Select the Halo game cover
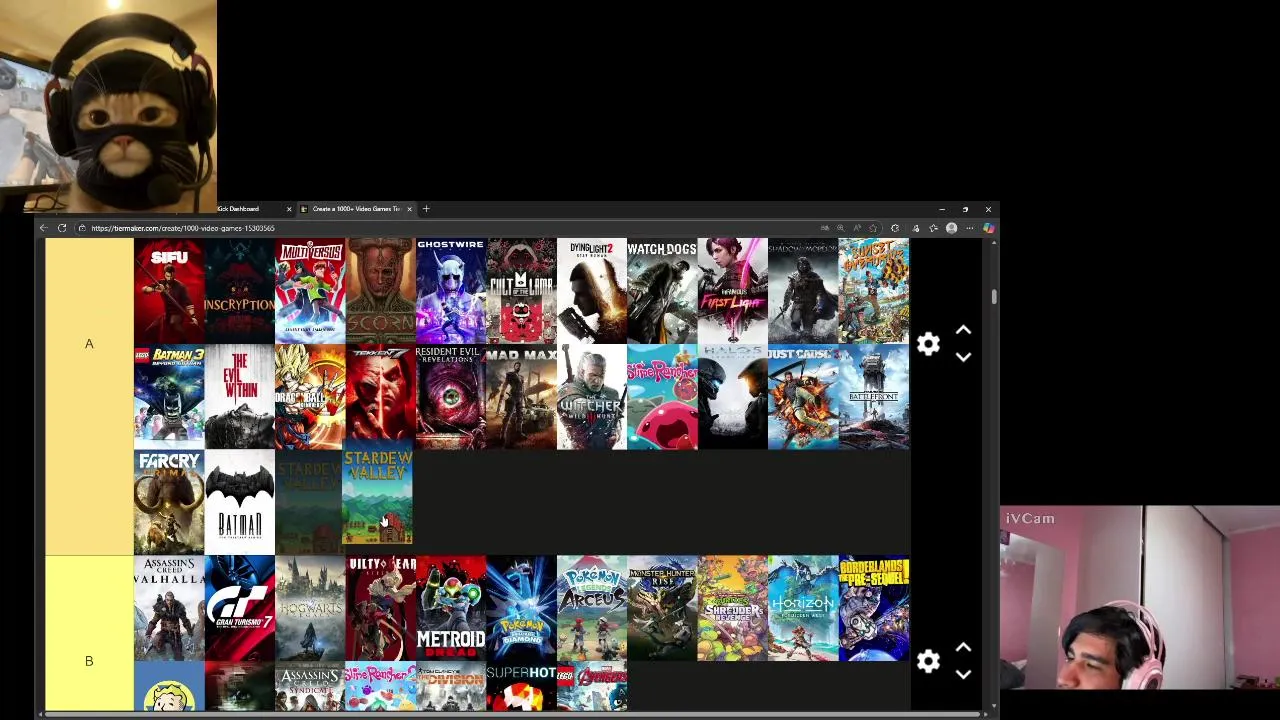Viewport: 1280px width, 720px height. (x=733, y=397)
